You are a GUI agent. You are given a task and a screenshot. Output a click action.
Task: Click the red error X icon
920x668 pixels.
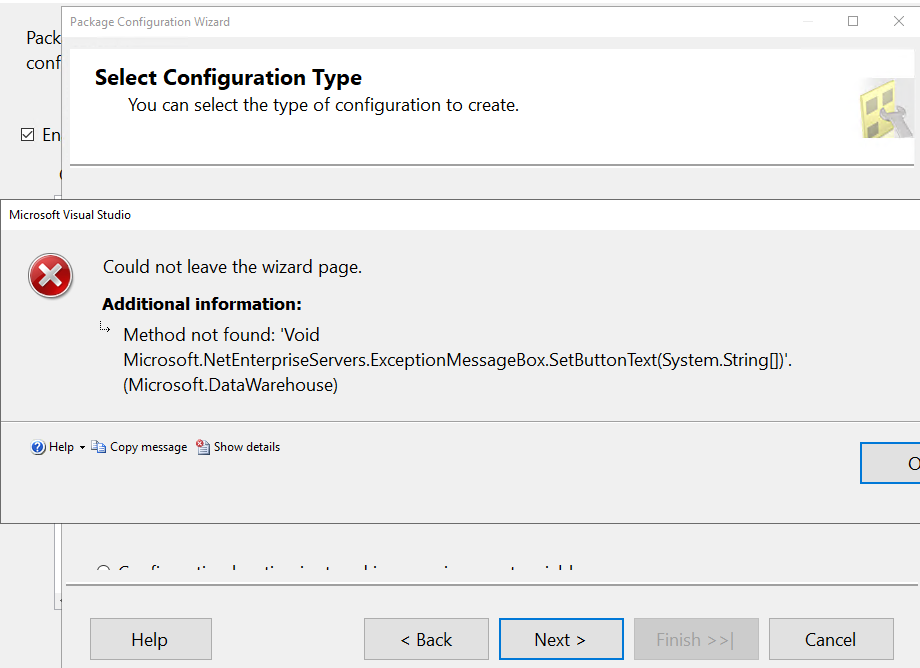[50, 274]
